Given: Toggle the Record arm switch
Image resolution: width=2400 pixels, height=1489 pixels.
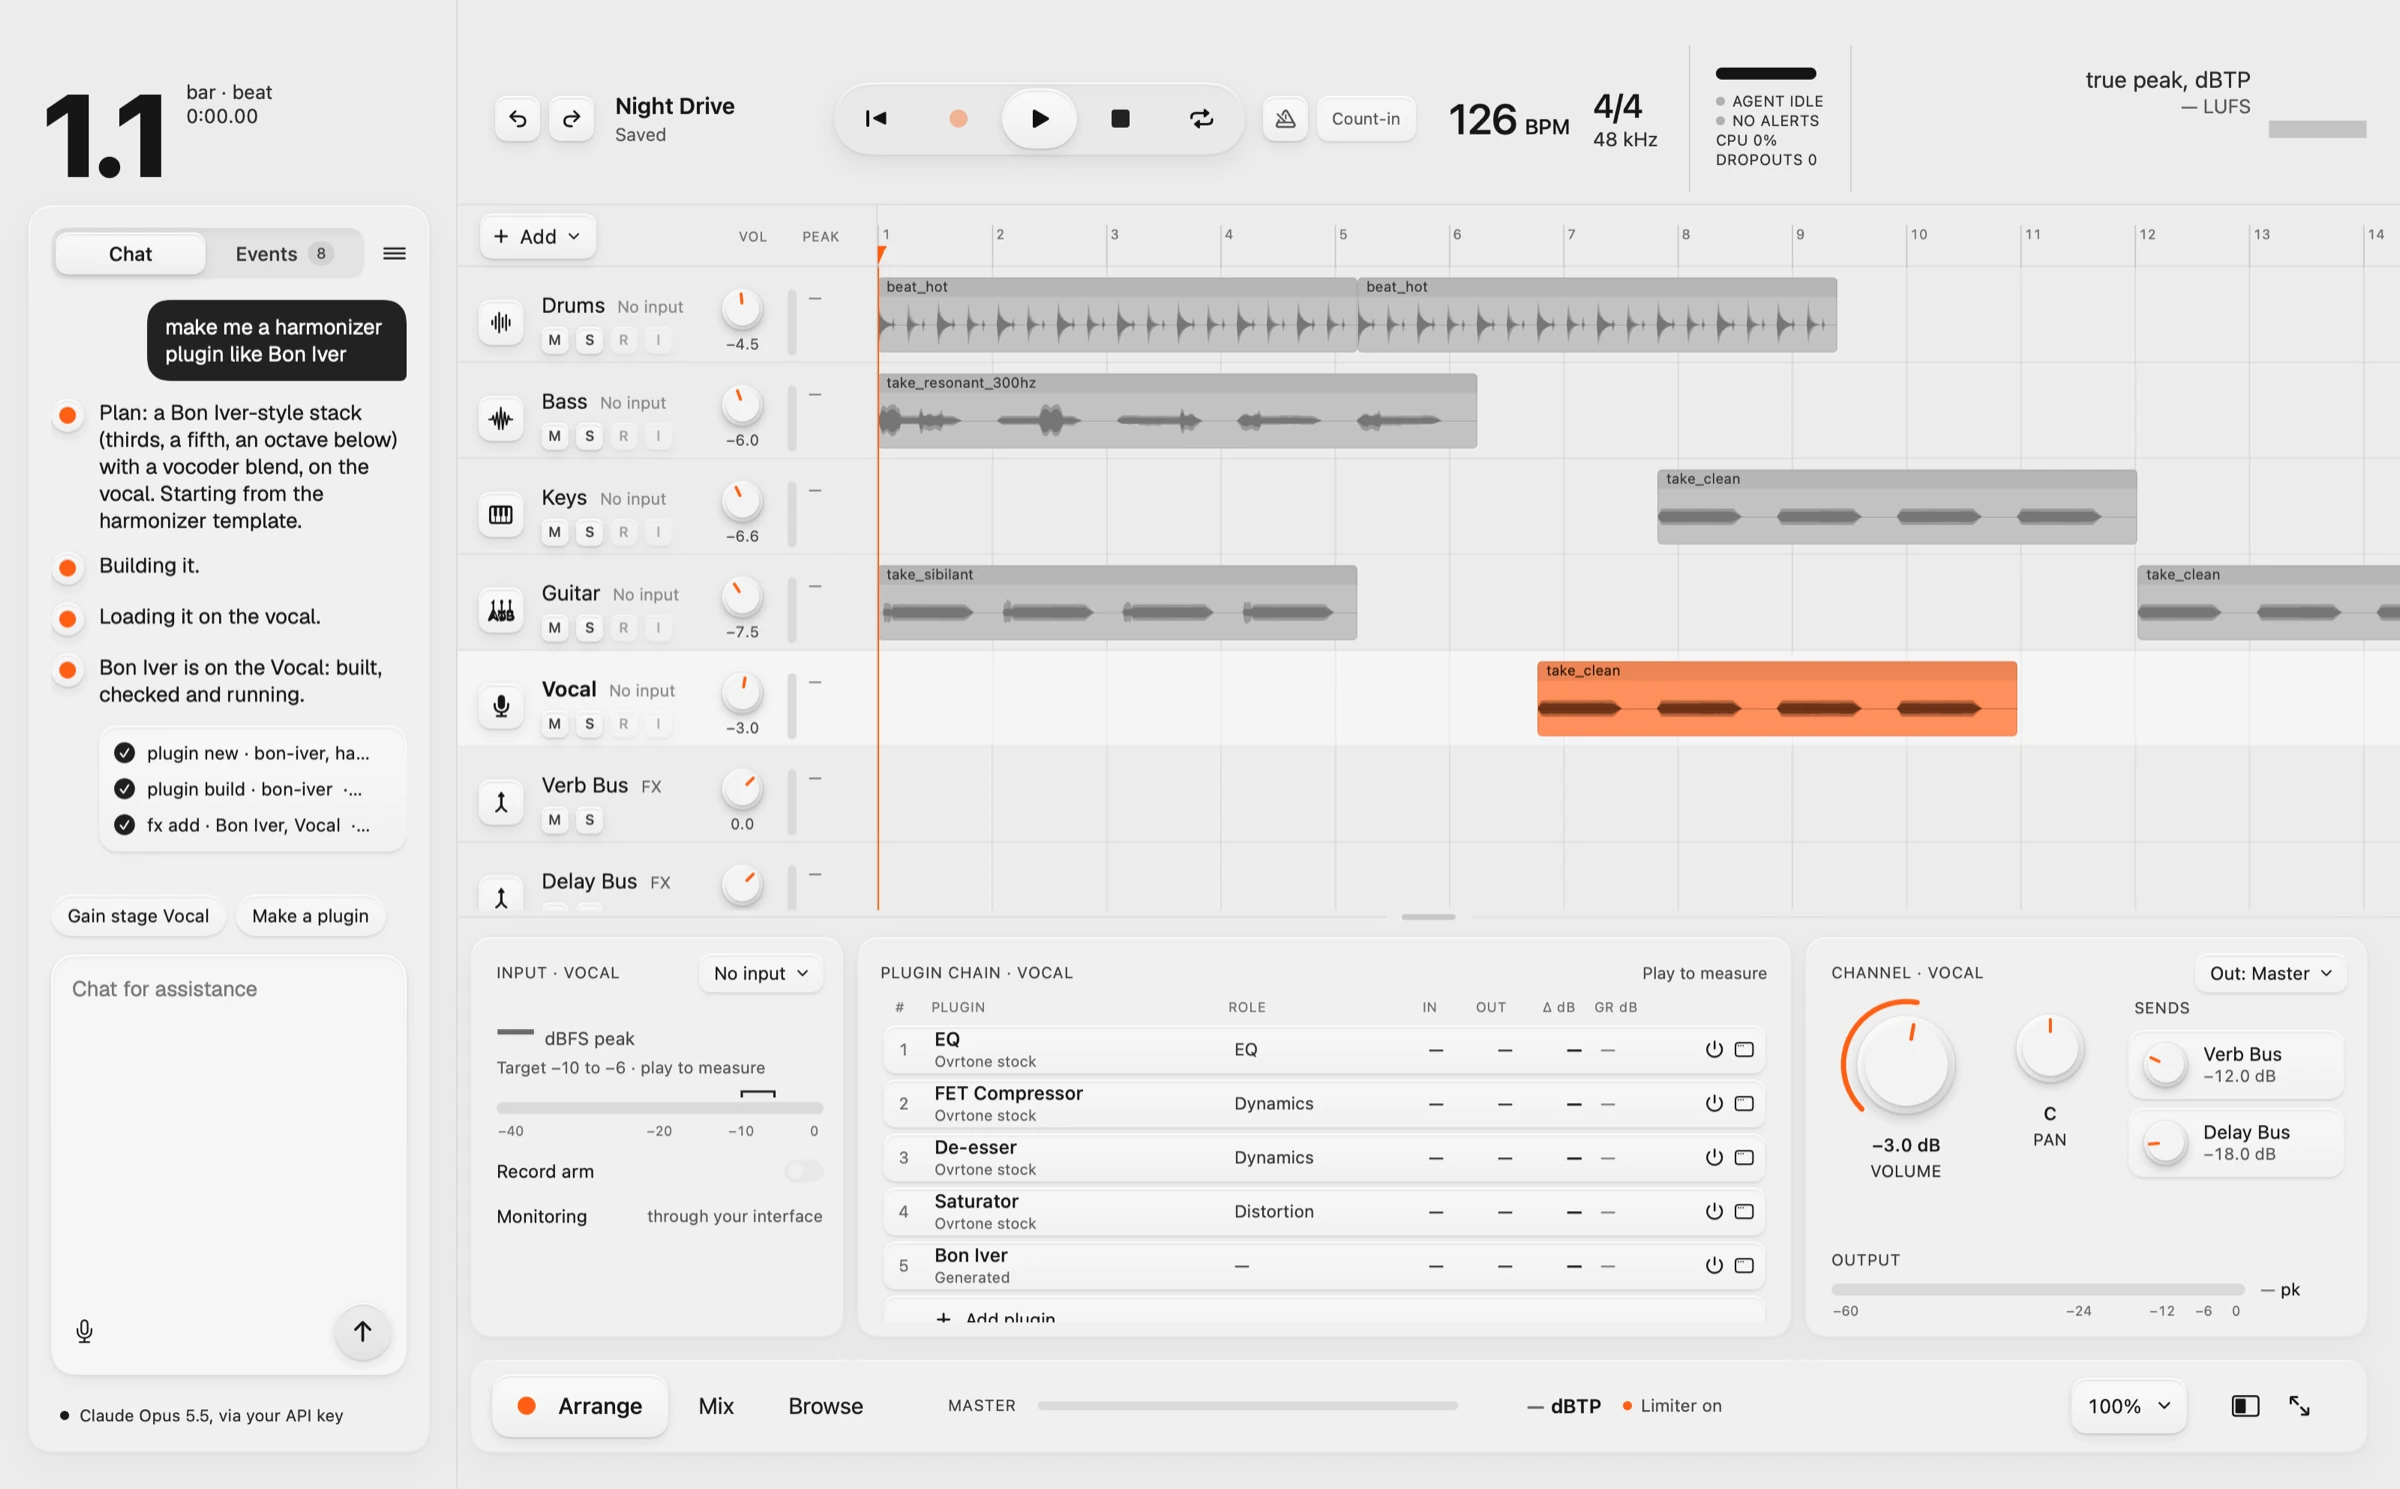Looking at the screenshot, I should (803, 1171).
